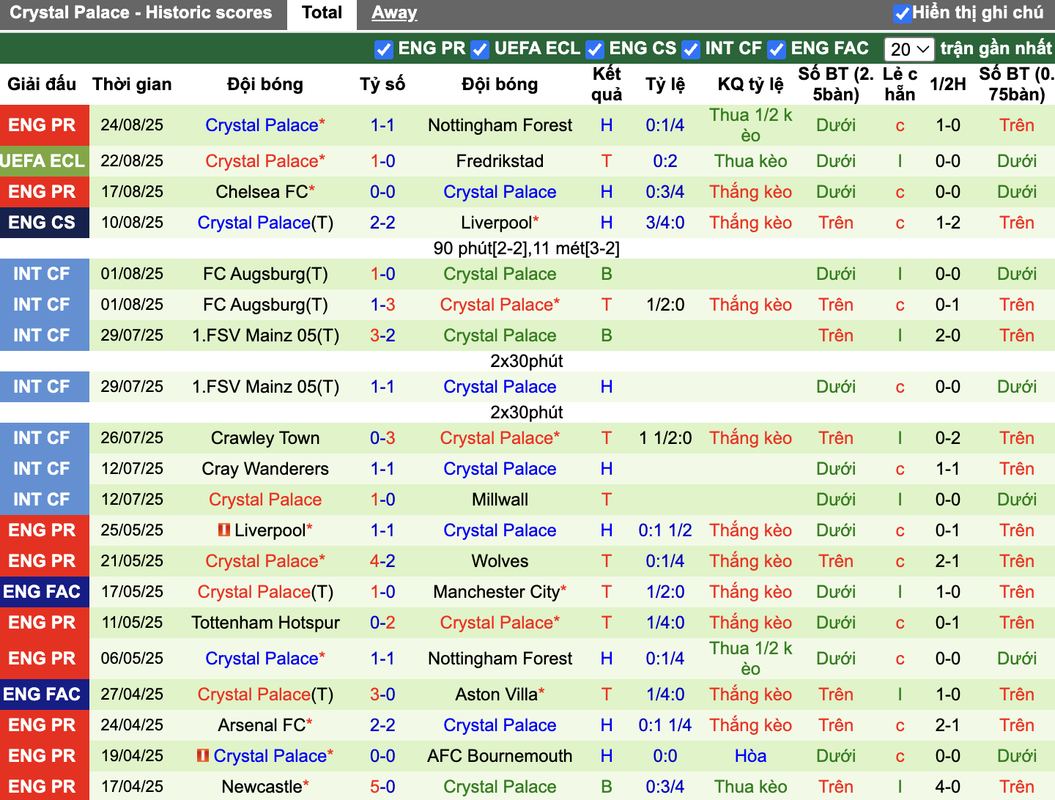This screenshot has width=1055, height=800.
Task: Open Chelsea FC team link
Action: [x=262, y=192]
